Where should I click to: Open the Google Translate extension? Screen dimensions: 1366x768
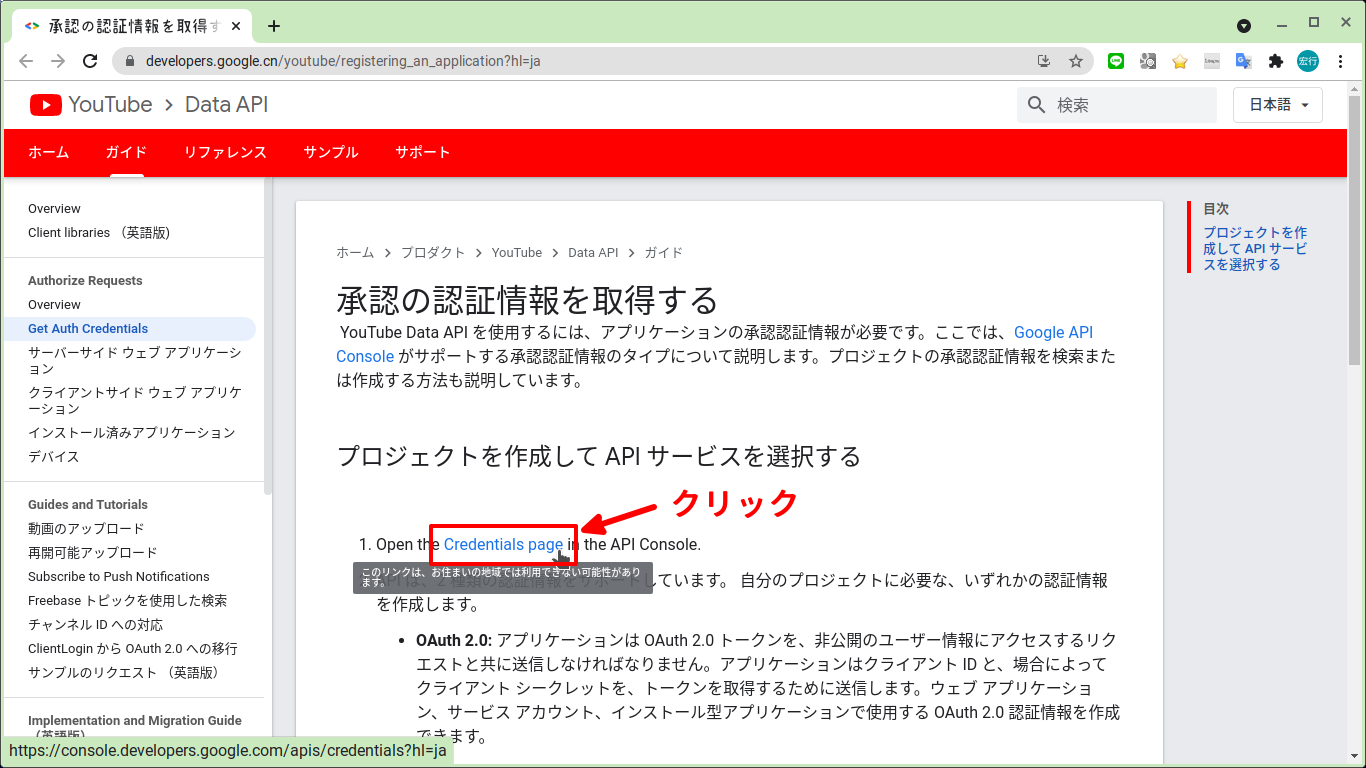pyautogui.click(x=1243, y=61)
